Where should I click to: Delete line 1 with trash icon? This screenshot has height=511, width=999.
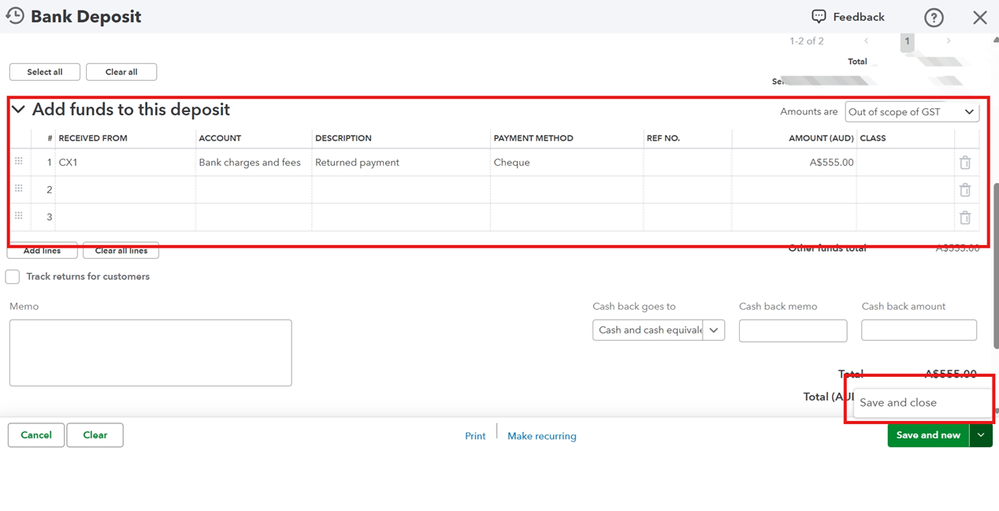pos(965,163)
